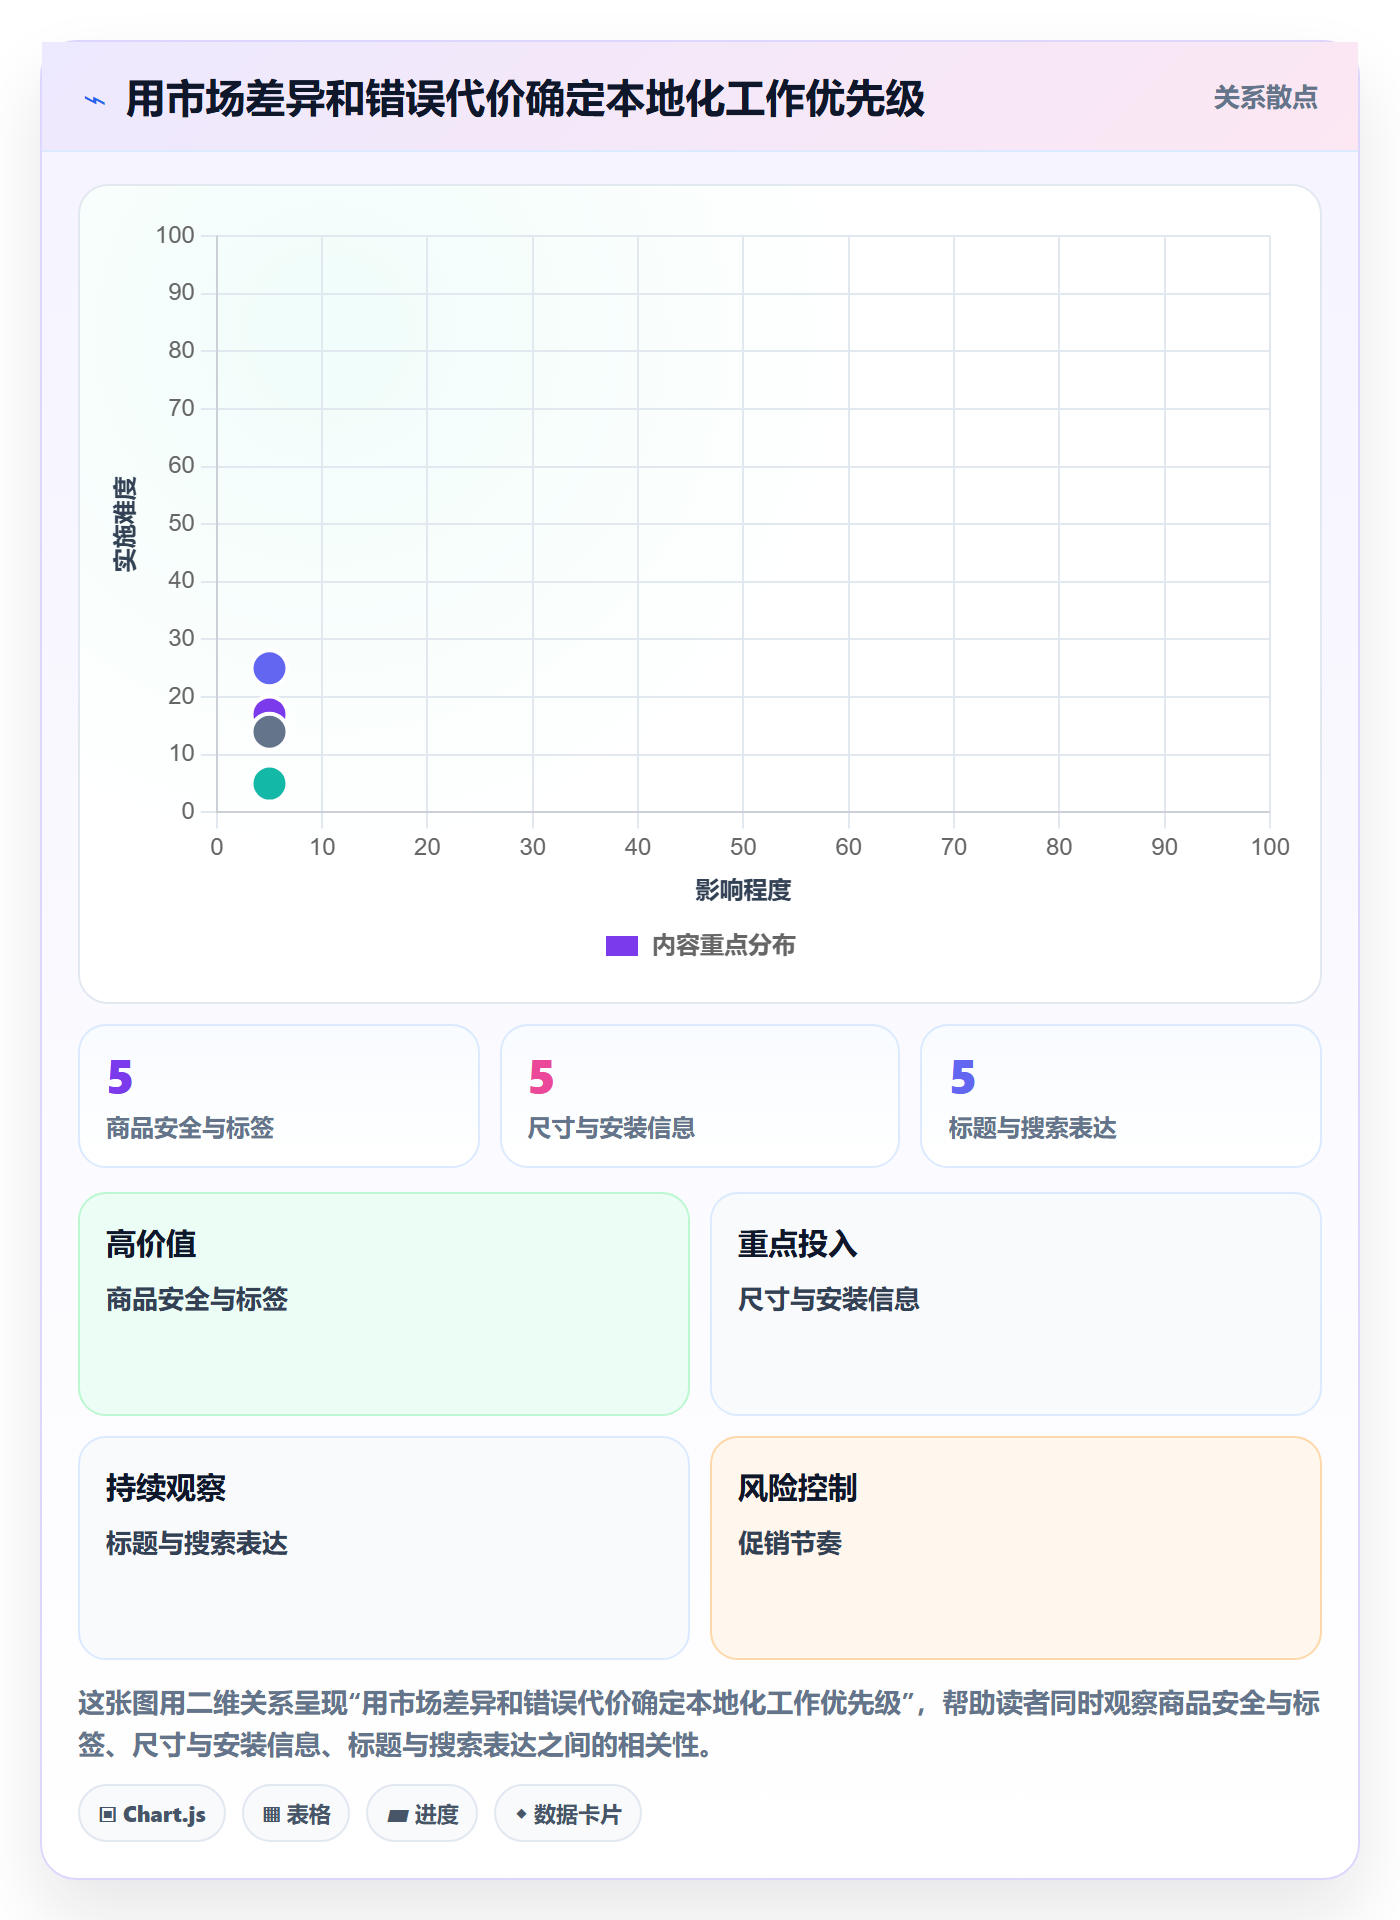Select the 持续观察 quadrant card
Image resolution: width=1400 pixels, height=1920 pixels.
384,1548
